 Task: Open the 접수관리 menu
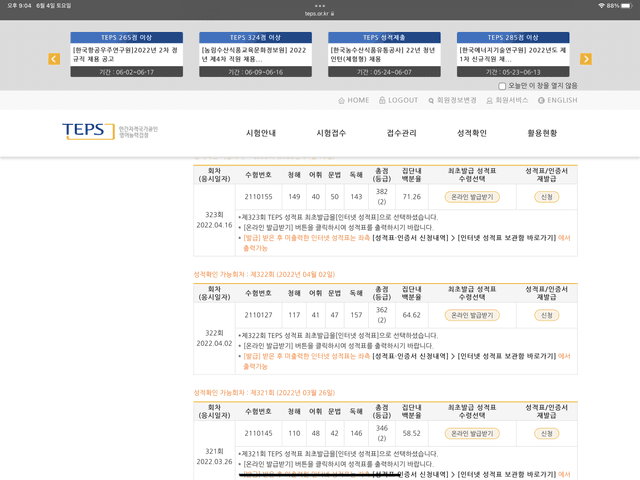pyautogui.click(x=402, y=133)
